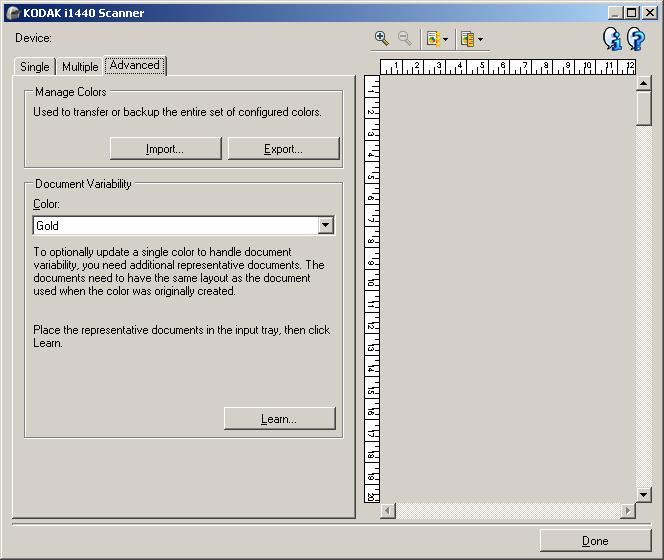Click the preview display options icon
Screen dimensions: 664x560
433,39
